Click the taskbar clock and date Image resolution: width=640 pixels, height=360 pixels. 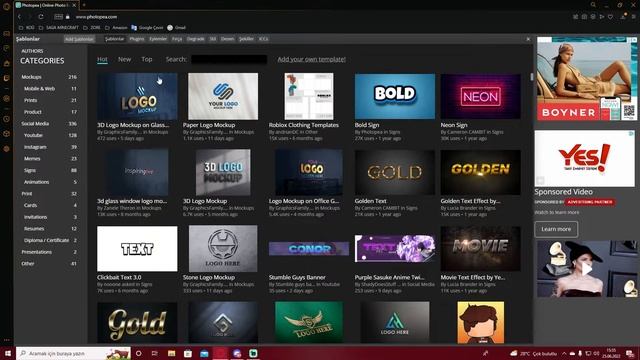click(611, 353)
